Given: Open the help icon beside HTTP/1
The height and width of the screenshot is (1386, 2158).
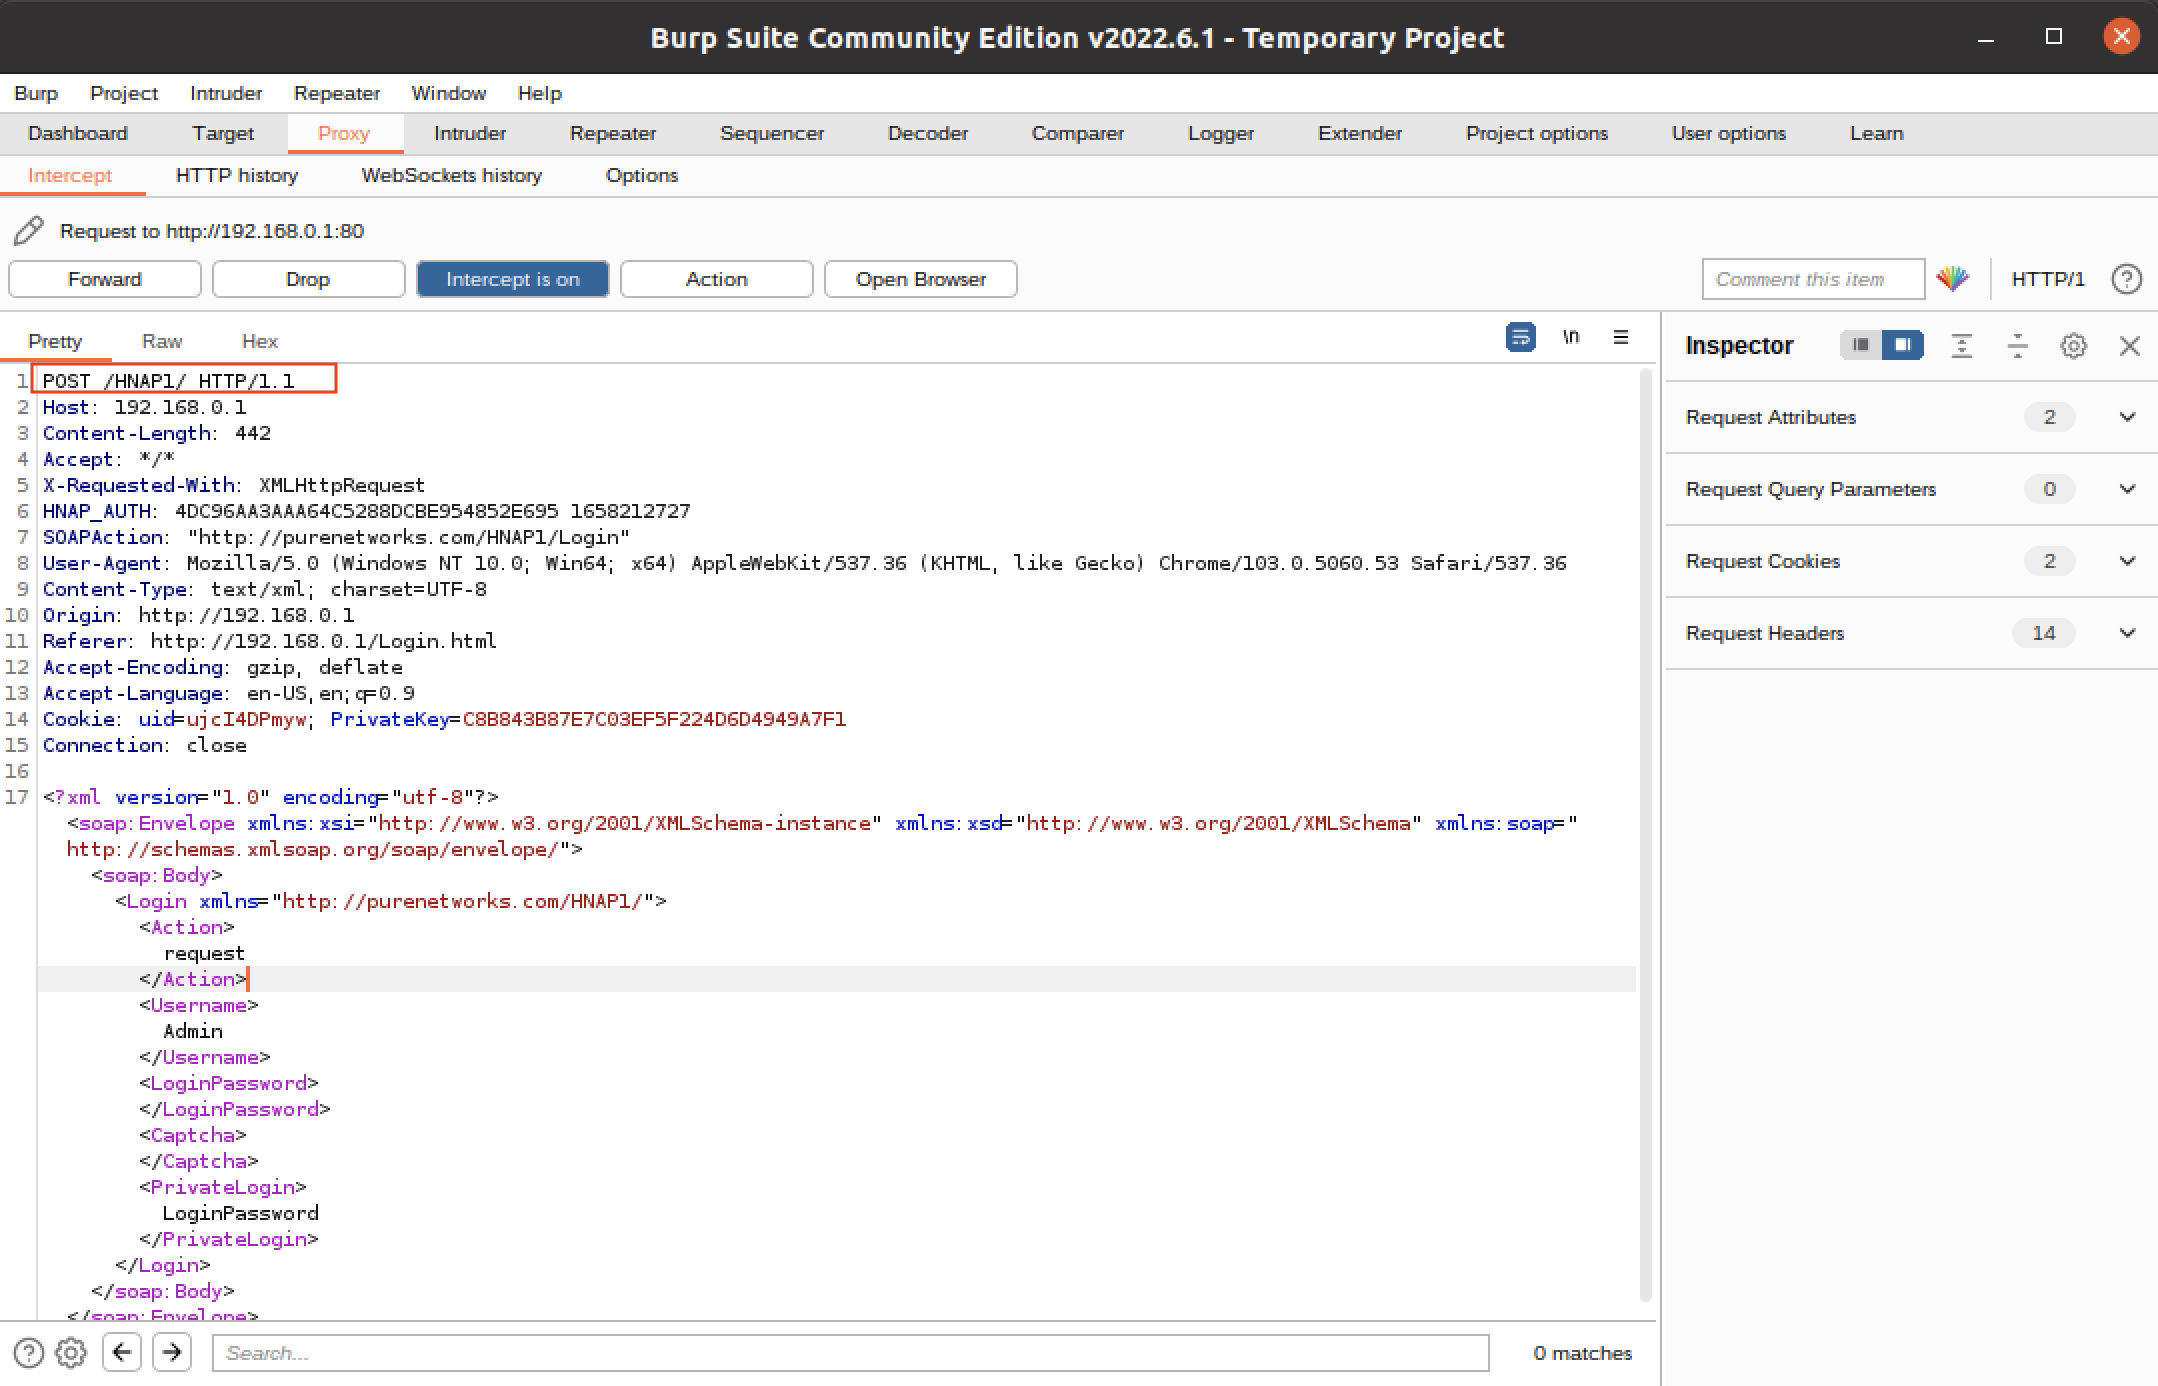Looking at the screenshot, I should (x=2126, y=279).
